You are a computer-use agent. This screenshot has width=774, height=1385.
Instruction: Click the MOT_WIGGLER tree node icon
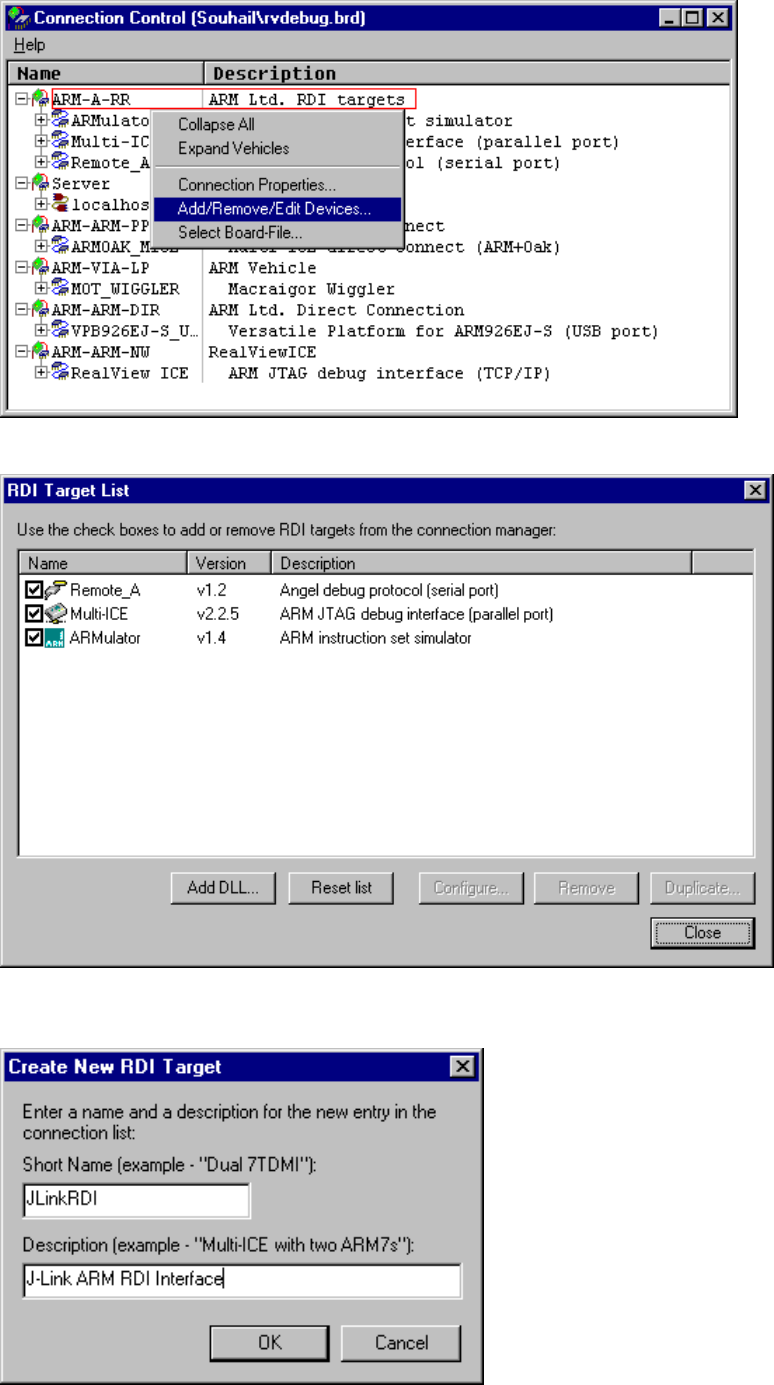pos(59,289)
